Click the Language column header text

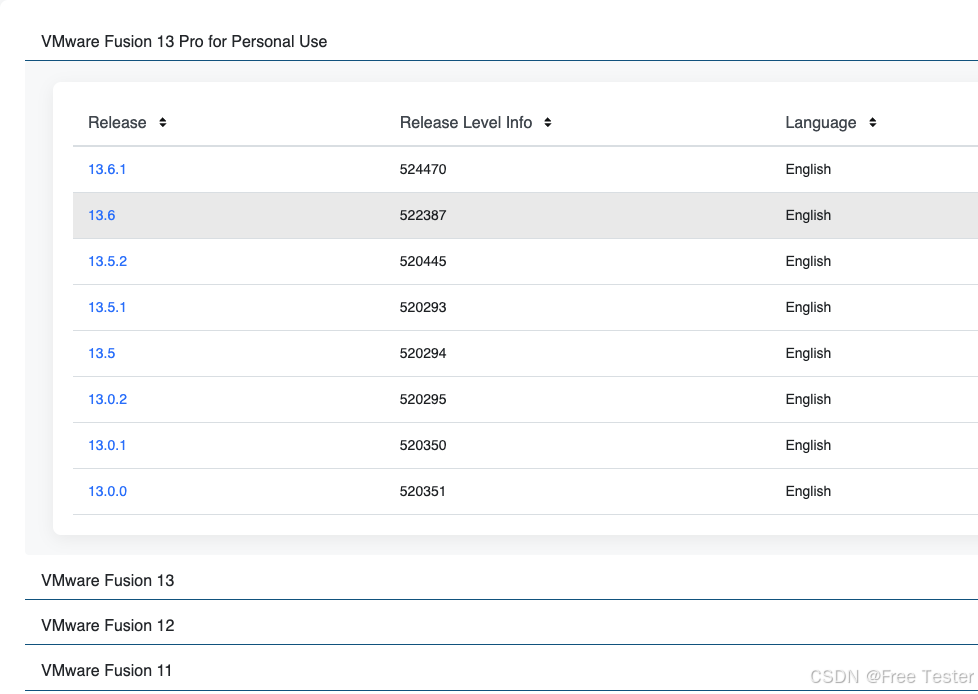pos(820,123)
